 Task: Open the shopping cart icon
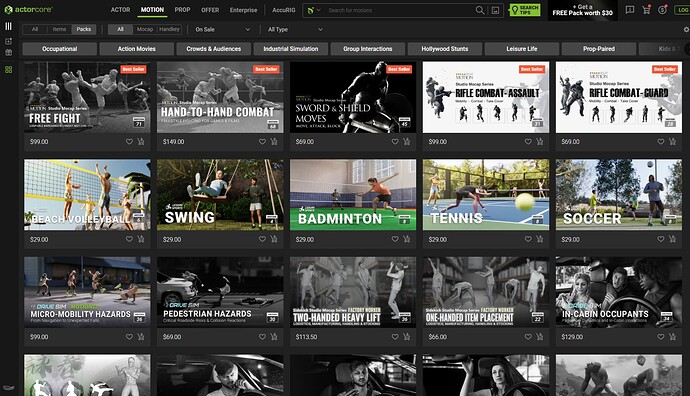click(x=646, y=10)
